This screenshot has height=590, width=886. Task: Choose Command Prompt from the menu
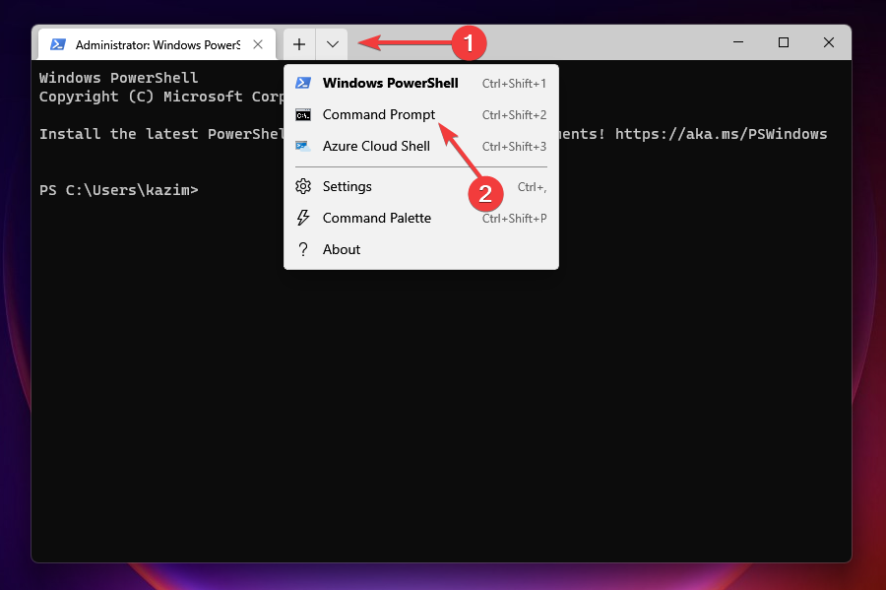(421, 115)
